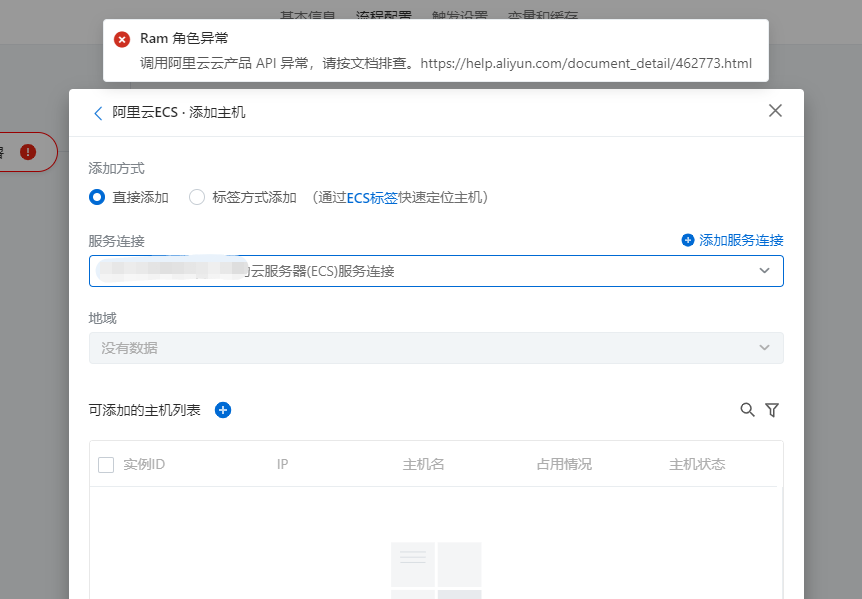Click the plus icon beside 添加服务连接
The image size is (862, 599).
(687, 240)
